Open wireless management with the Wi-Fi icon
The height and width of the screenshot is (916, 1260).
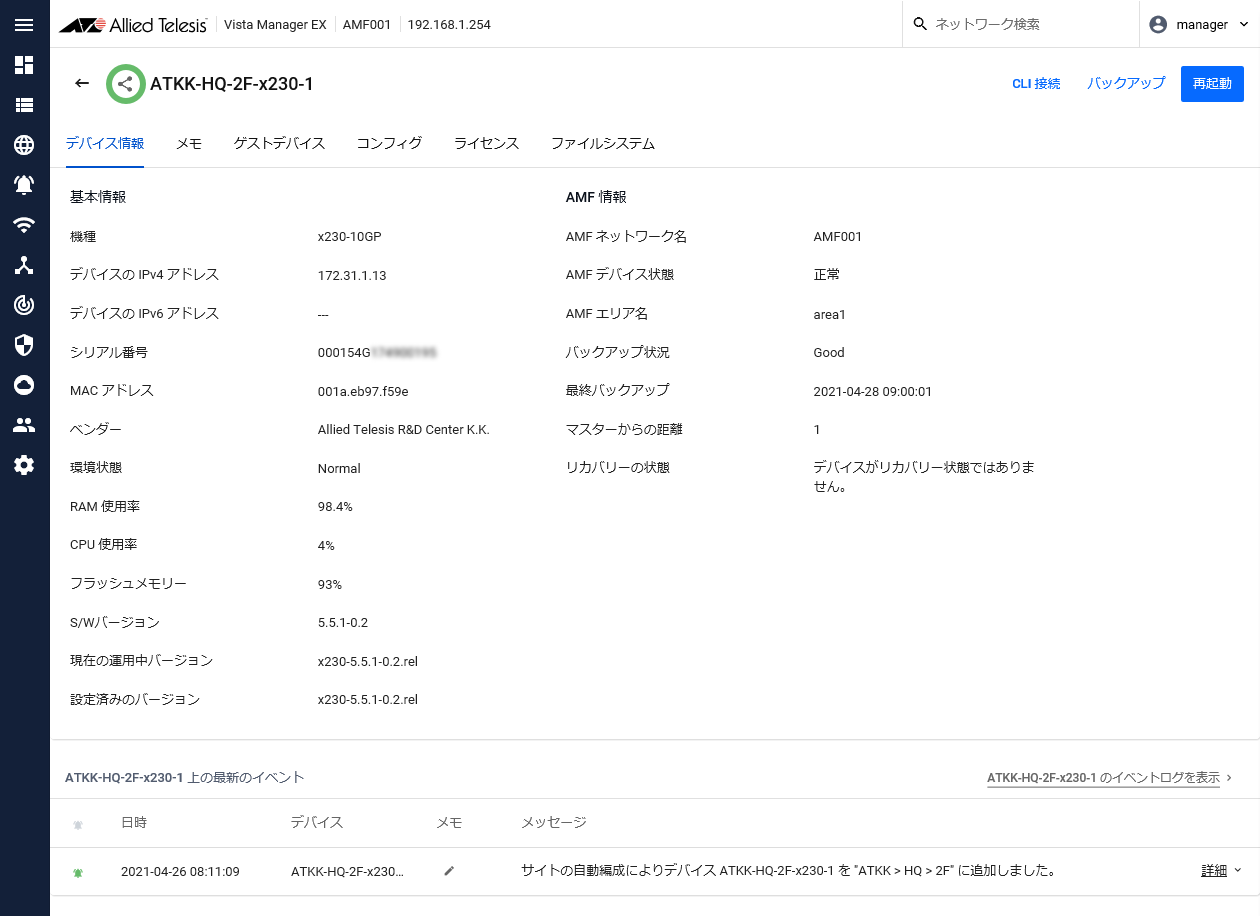(x=24, y=225)
